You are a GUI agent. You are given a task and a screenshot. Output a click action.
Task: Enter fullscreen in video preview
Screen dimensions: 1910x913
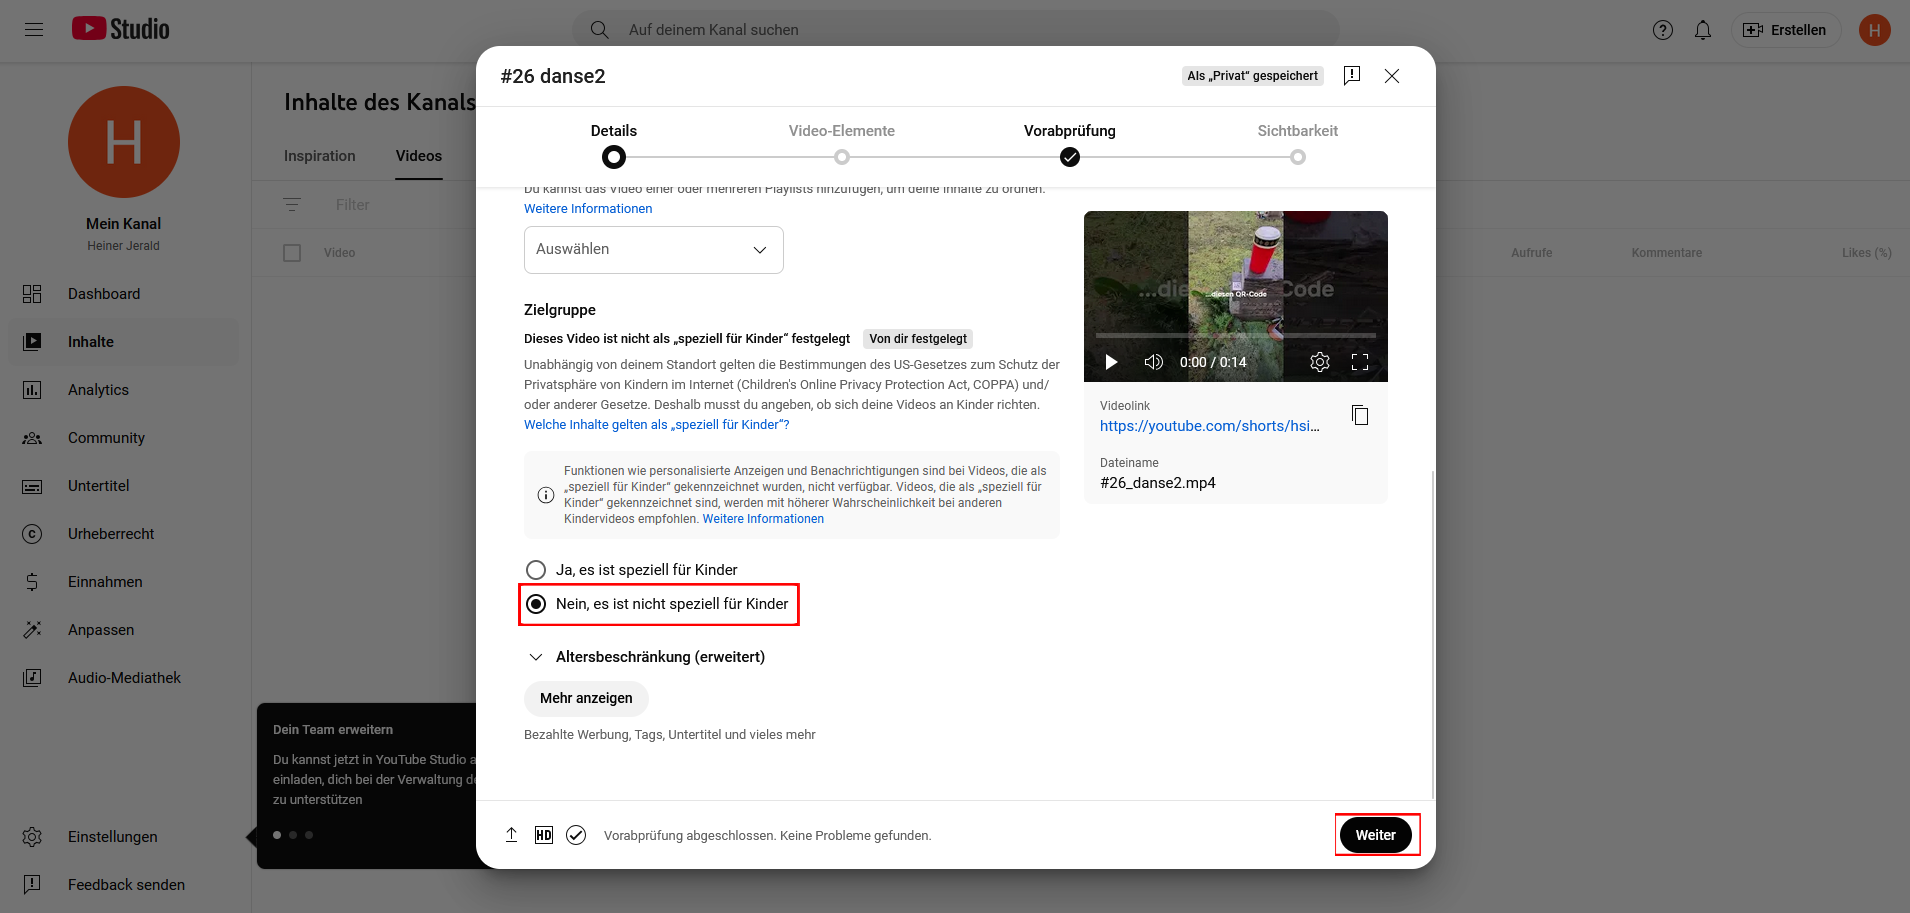[1359, 362]
